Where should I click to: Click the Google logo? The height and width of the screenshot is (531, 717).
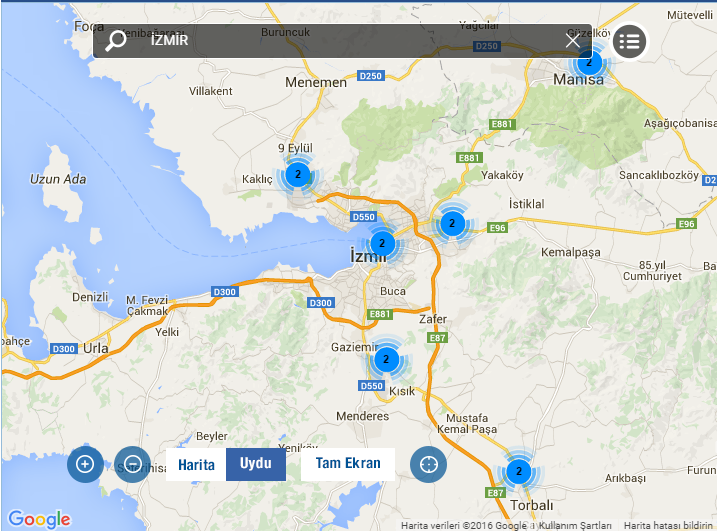tap(39, 519)
